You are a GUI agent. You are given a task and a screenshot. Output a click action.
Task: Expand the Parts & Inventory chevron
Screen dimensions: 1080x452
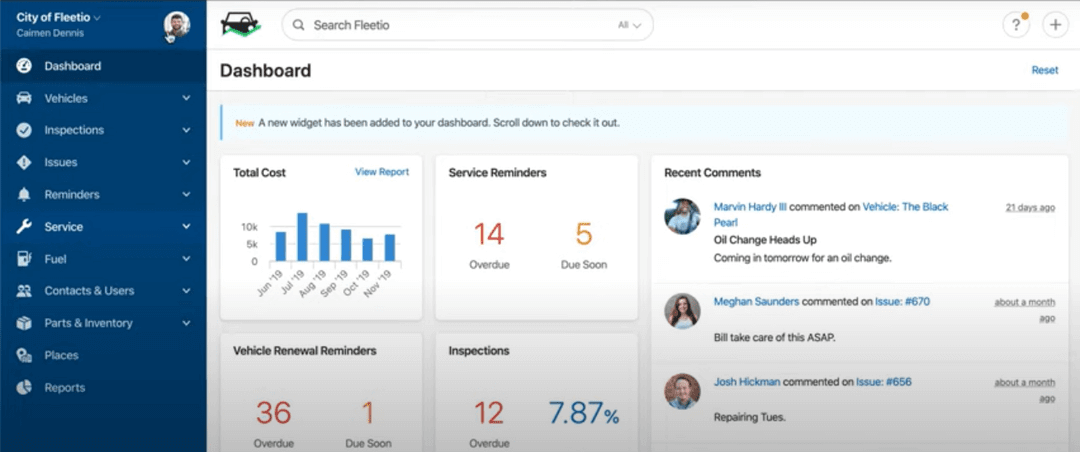(x=186, y=323)
